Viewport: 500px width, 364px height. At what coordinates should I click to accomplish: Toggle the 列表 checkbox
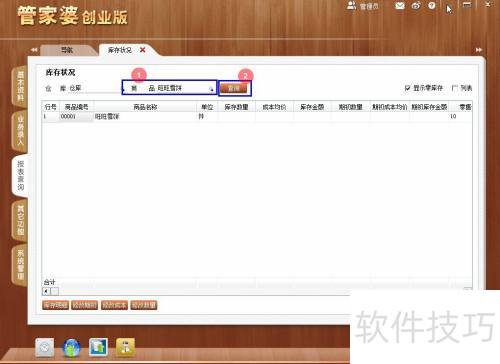[x=454, y=88]
